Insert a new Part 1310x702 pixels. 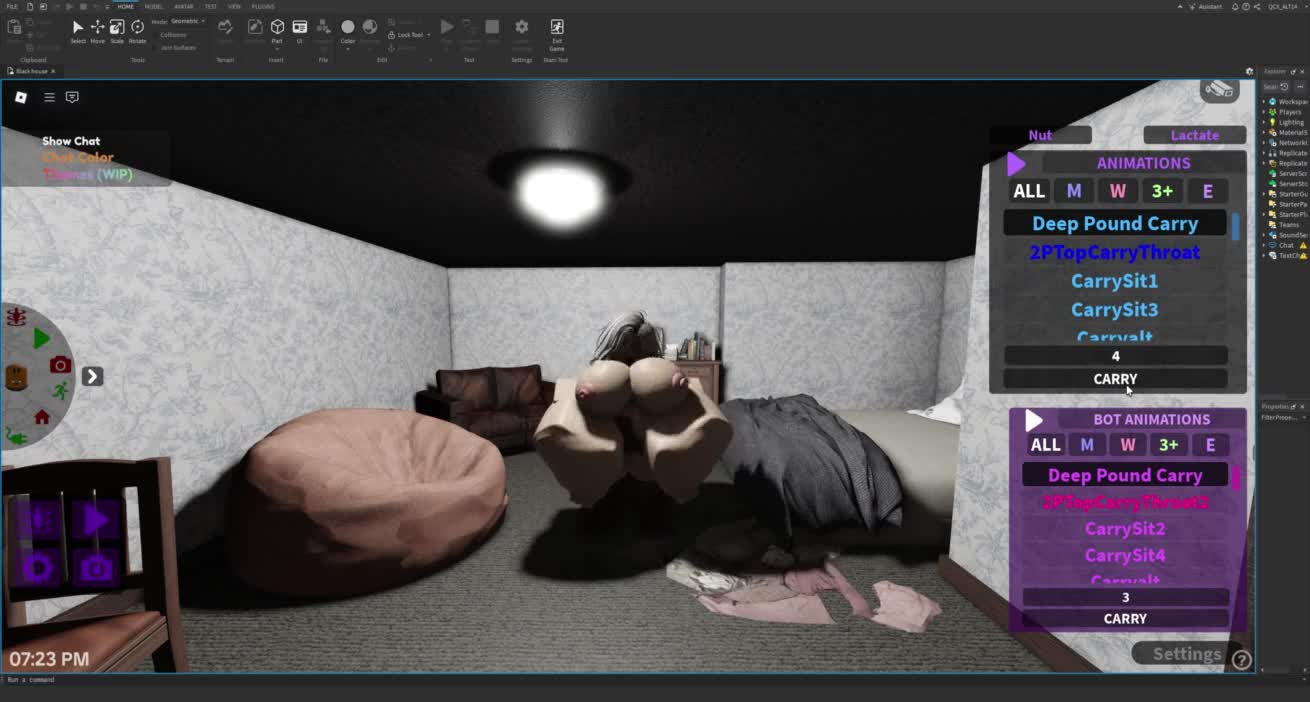(x=277, y=28)
